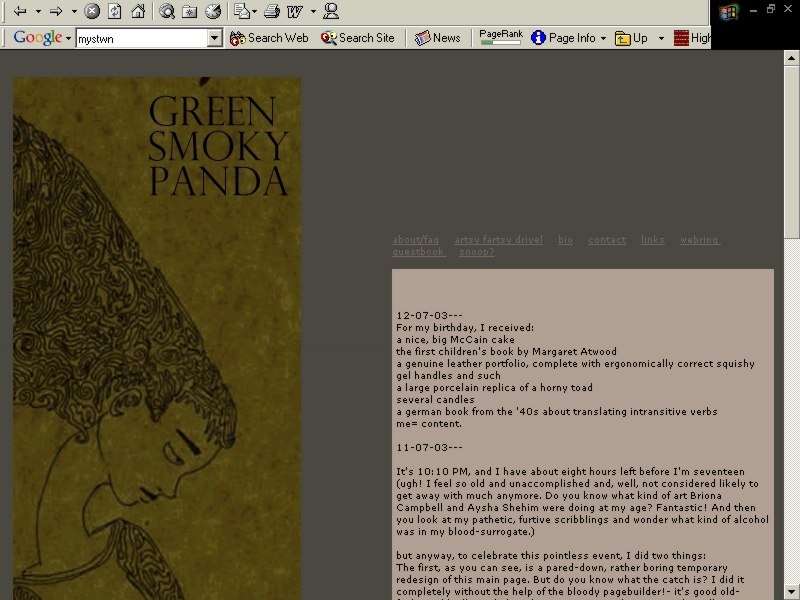Click the 'me= content.' line
The height and width of the screenshot is (600, 800).
429,423
